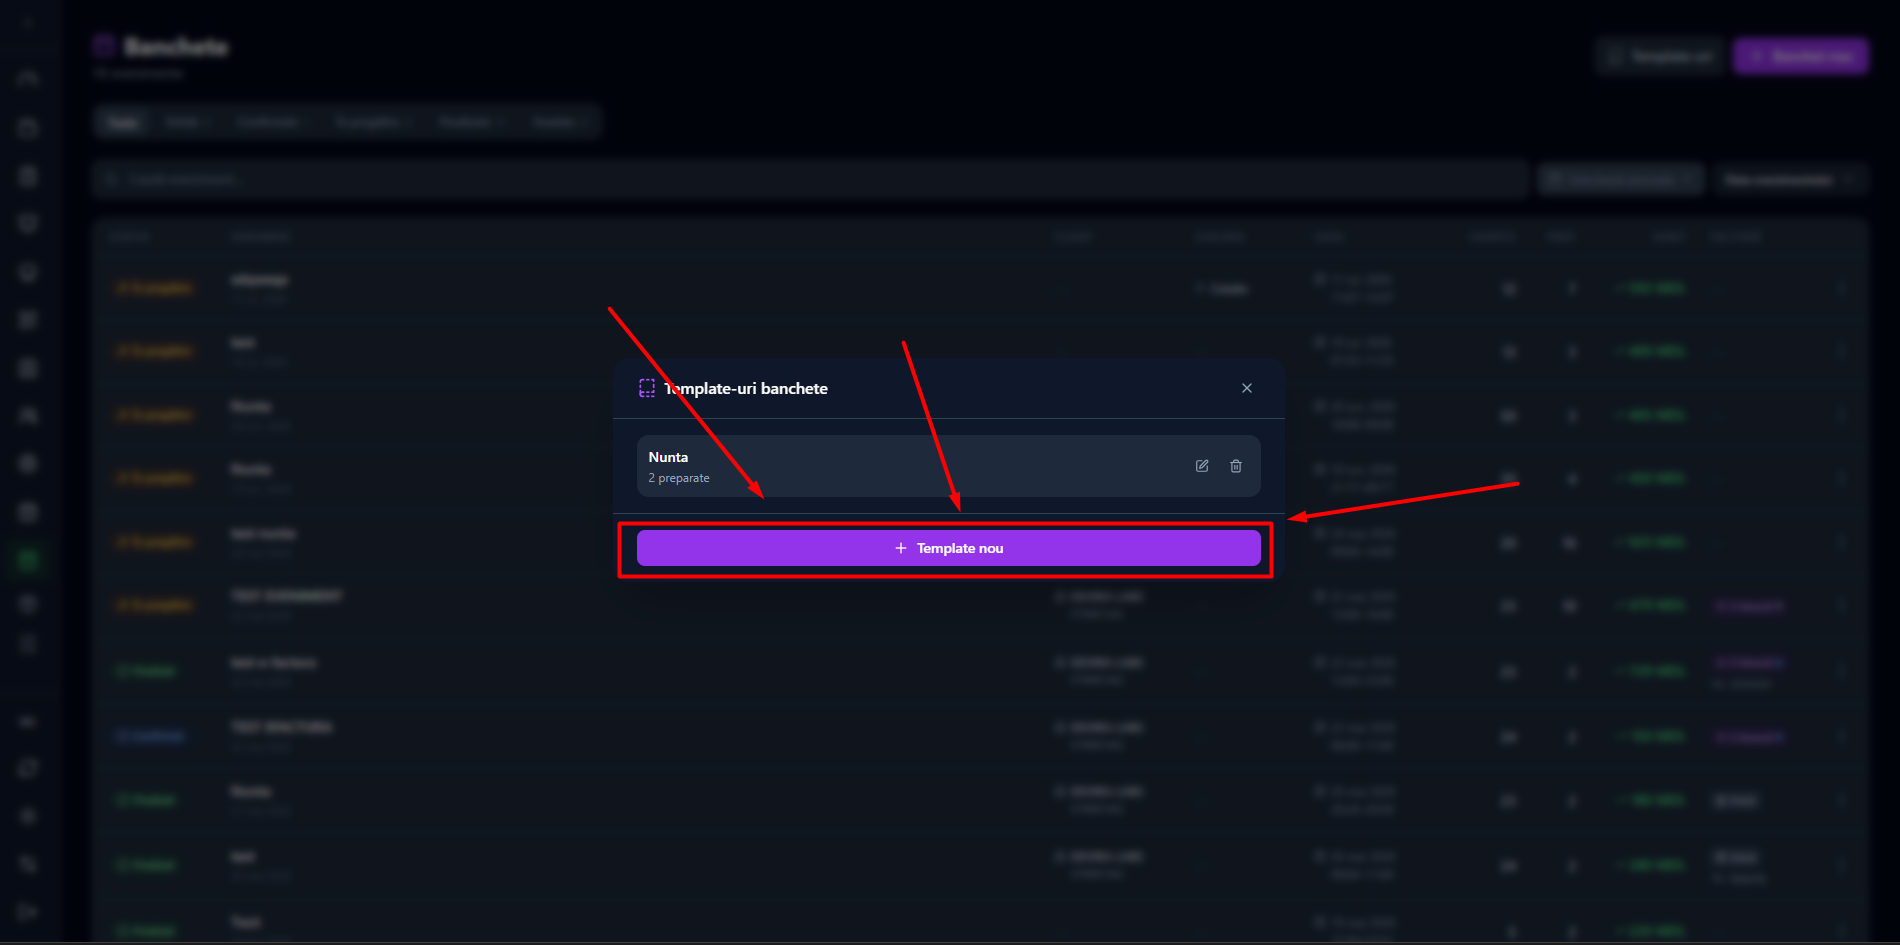Click the blurred purple Banchet nou button

(1801, 56)
